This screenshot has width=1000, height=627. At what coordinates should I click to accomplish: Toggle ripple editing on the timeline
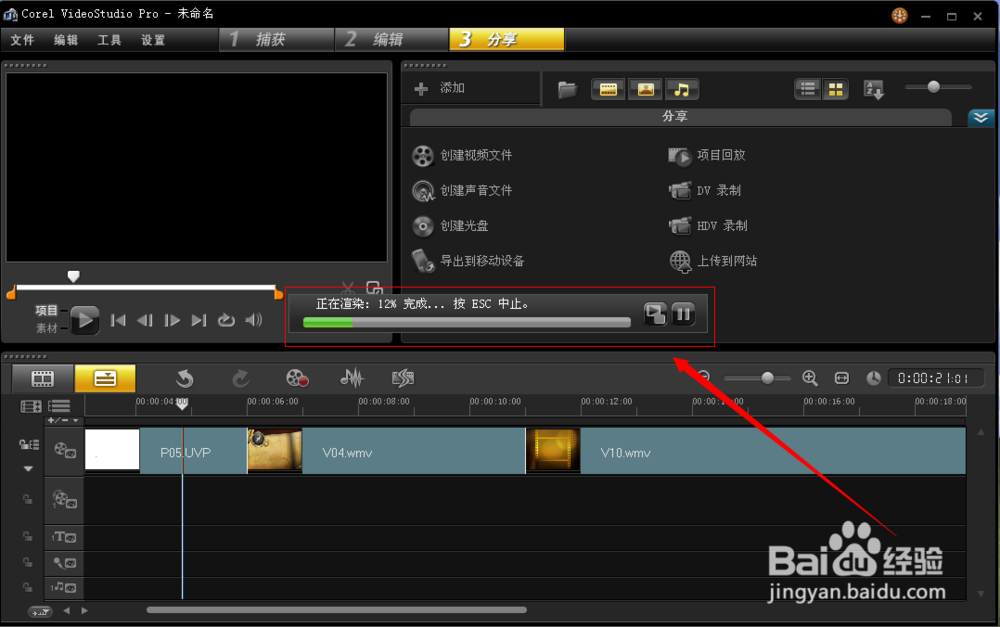tap(29, 445)
